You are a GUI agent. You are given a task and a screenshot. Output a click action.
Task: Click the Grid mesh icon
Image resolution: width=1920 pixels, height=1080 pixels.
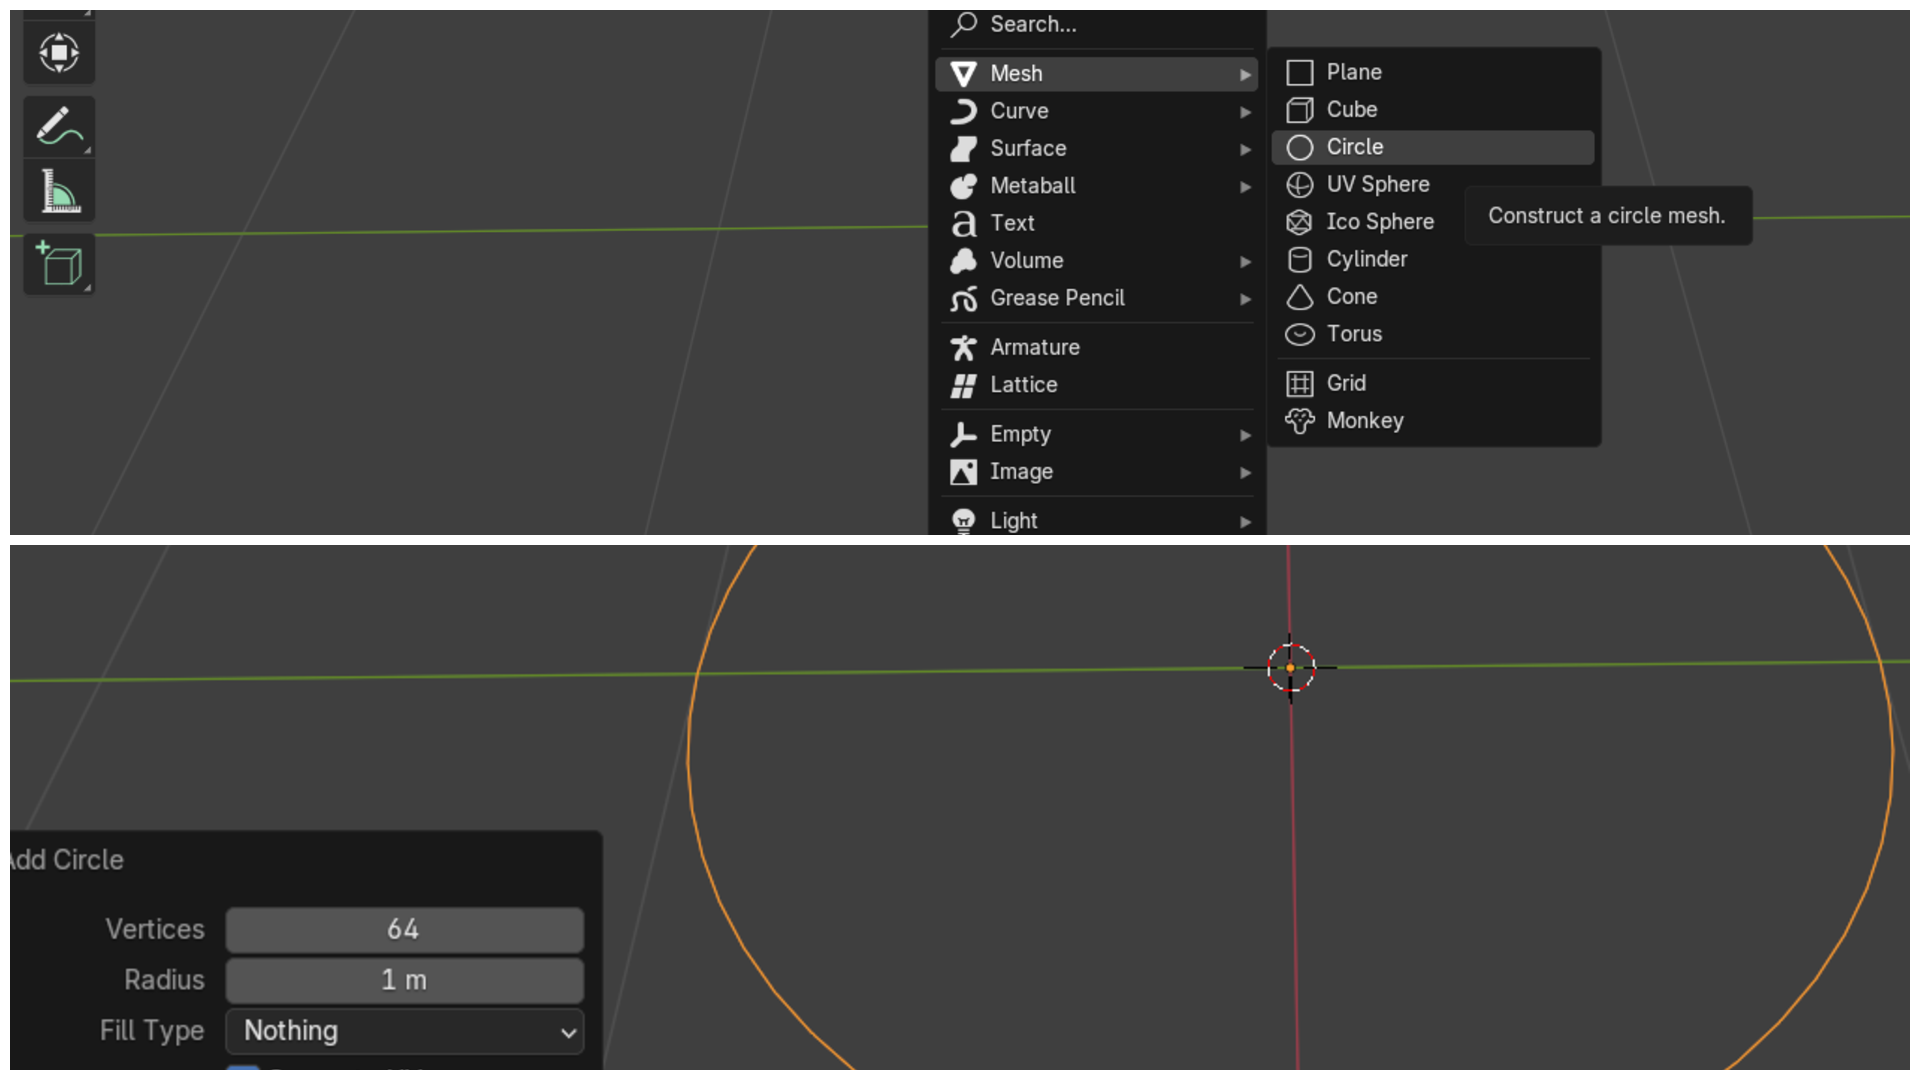pyautogui.click(x=1300, y=384)
